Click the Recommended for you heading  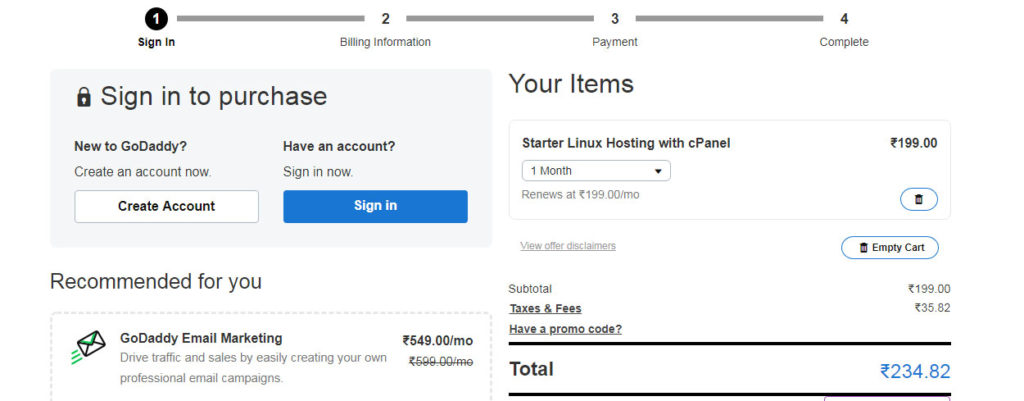point(156,282)
